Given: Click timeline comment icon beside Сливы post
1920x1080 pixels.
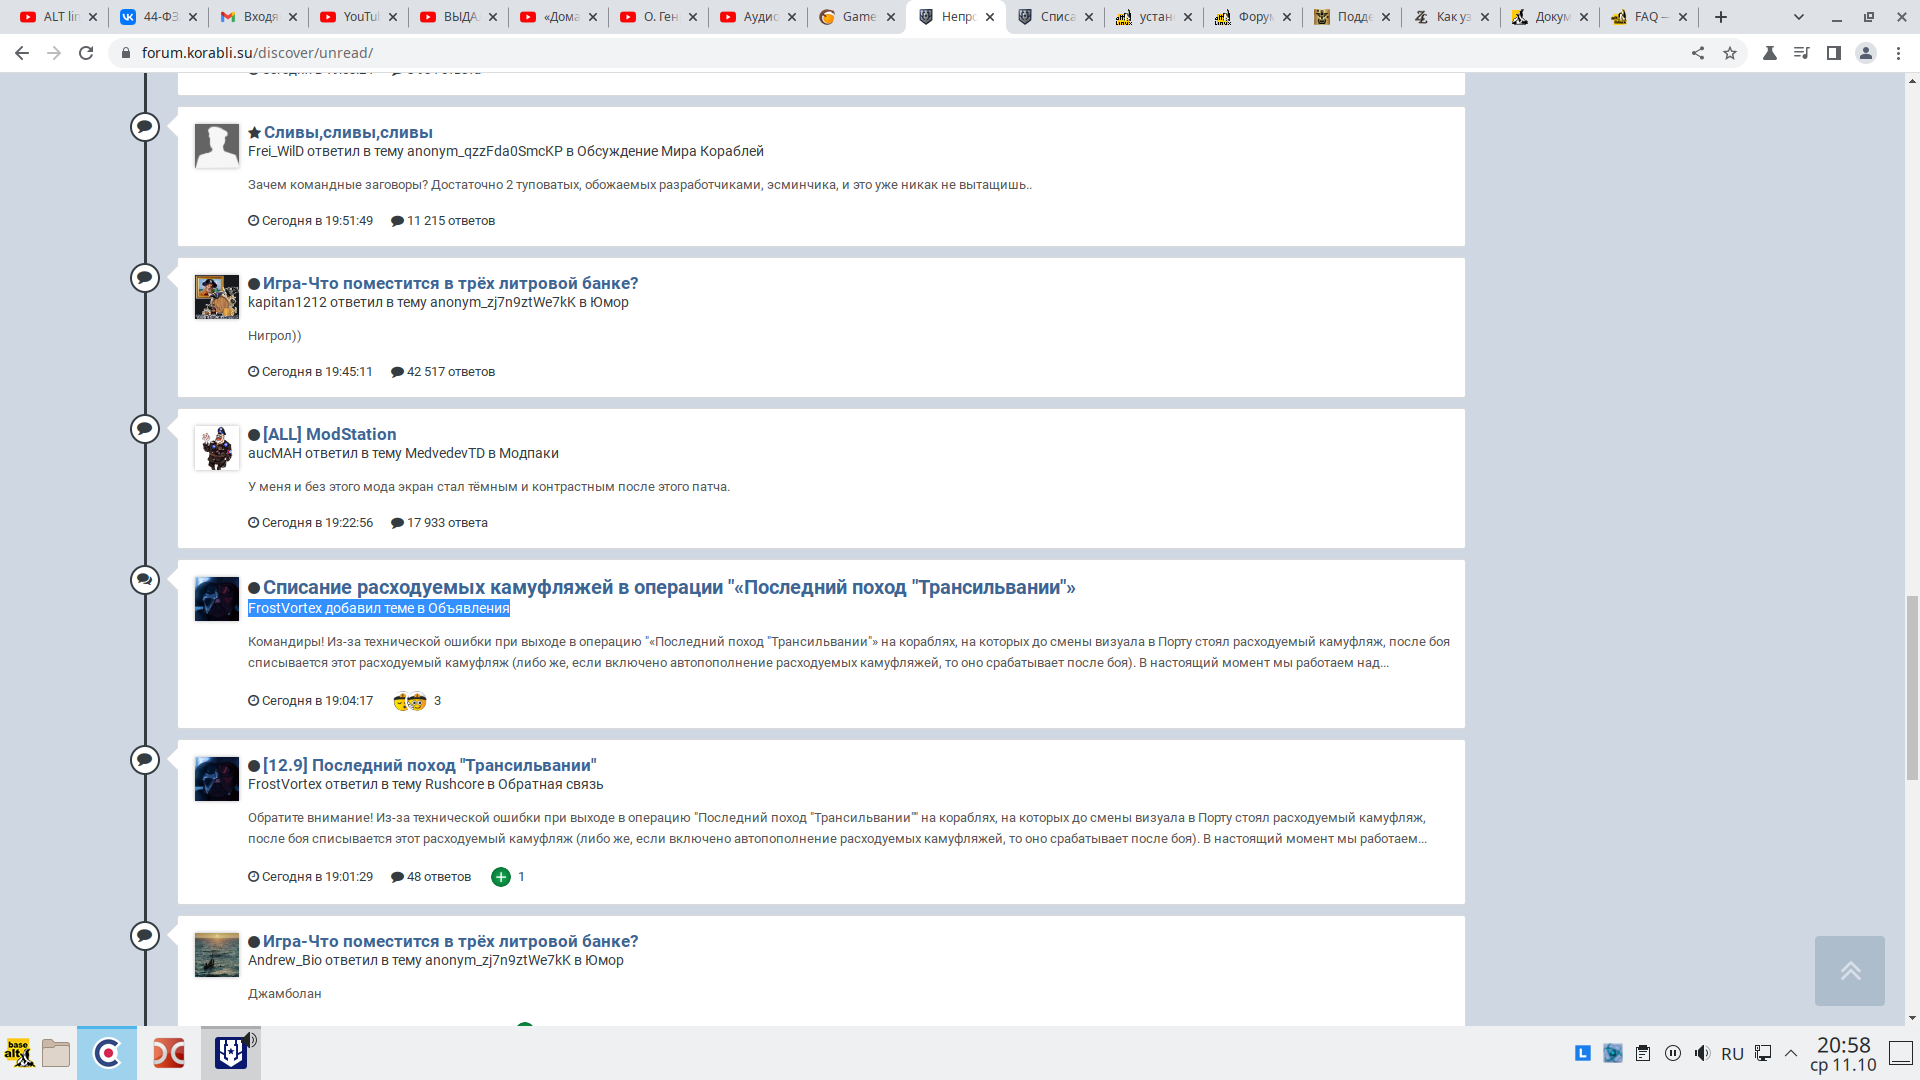Looking at the screenshot, I should (145, 127).
